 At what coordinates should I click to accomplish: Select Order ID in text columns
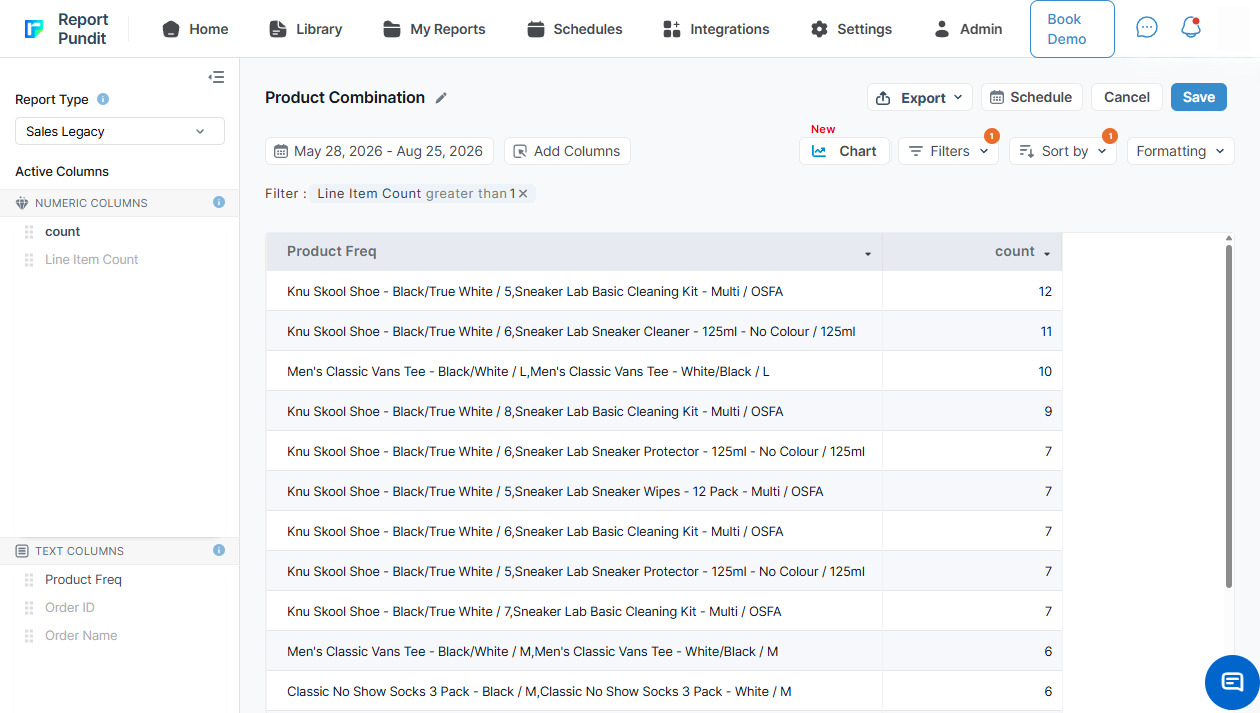70,608
